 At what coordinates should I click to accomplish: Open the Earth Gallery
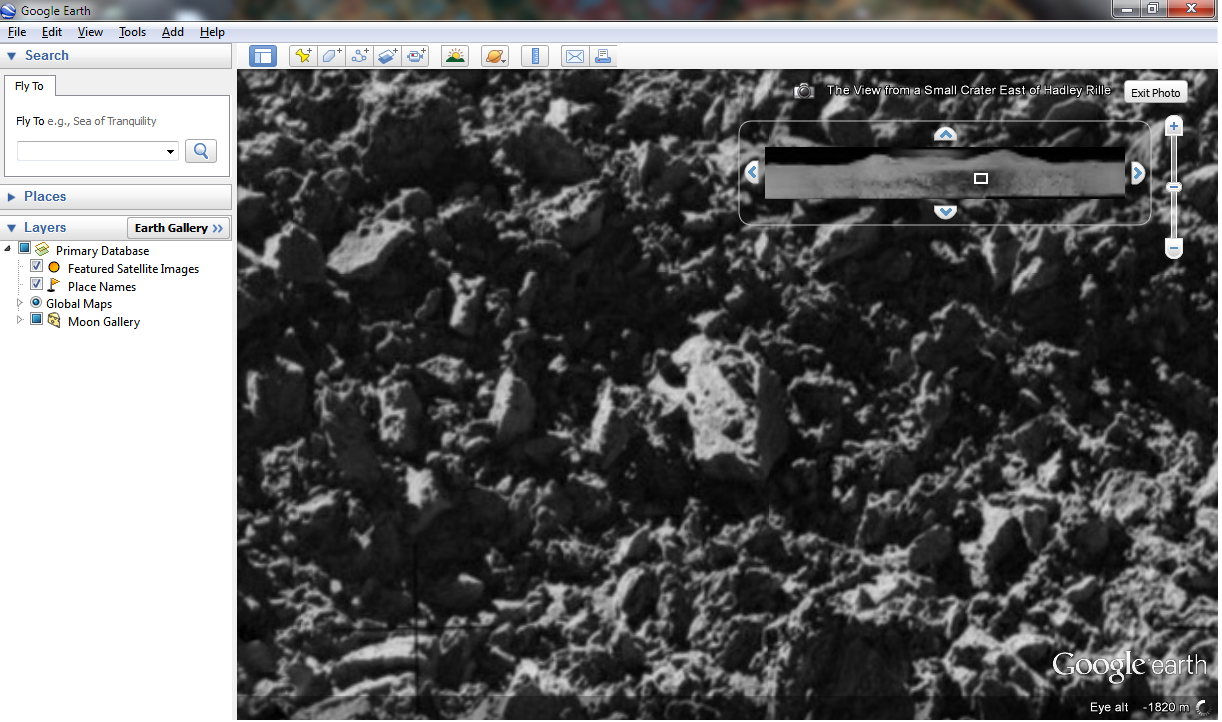pyautogui.click(x=178, y=227)
